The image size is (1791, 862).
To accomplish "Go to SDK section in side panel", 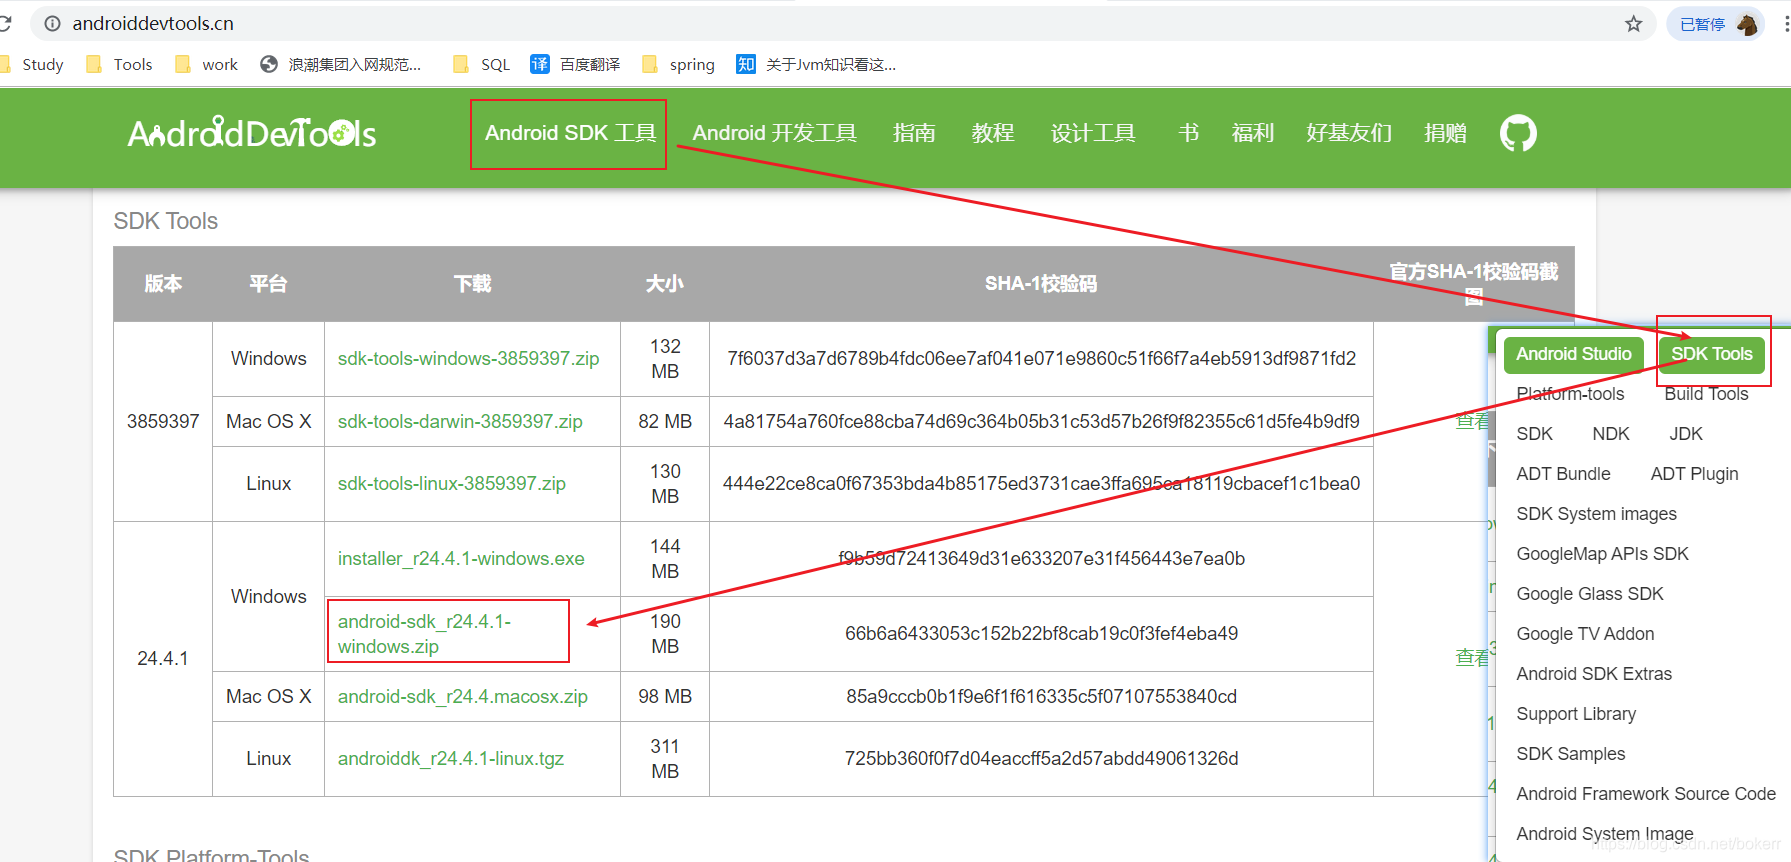I will [1534, 434].
